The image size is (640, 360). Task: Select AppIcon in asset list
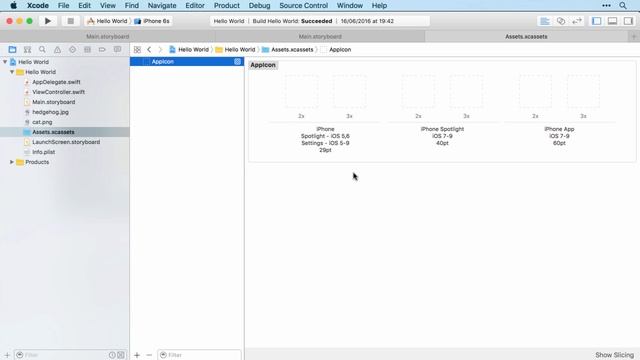click(187, 62)
